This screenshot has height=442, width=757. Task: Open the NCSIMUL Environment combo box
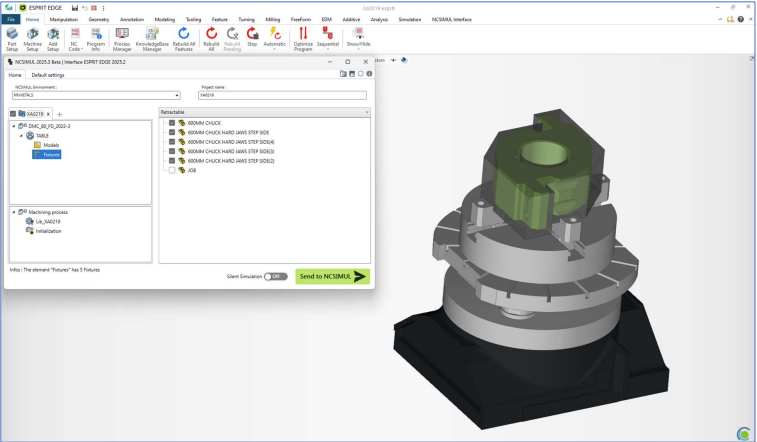coord(96,95)
